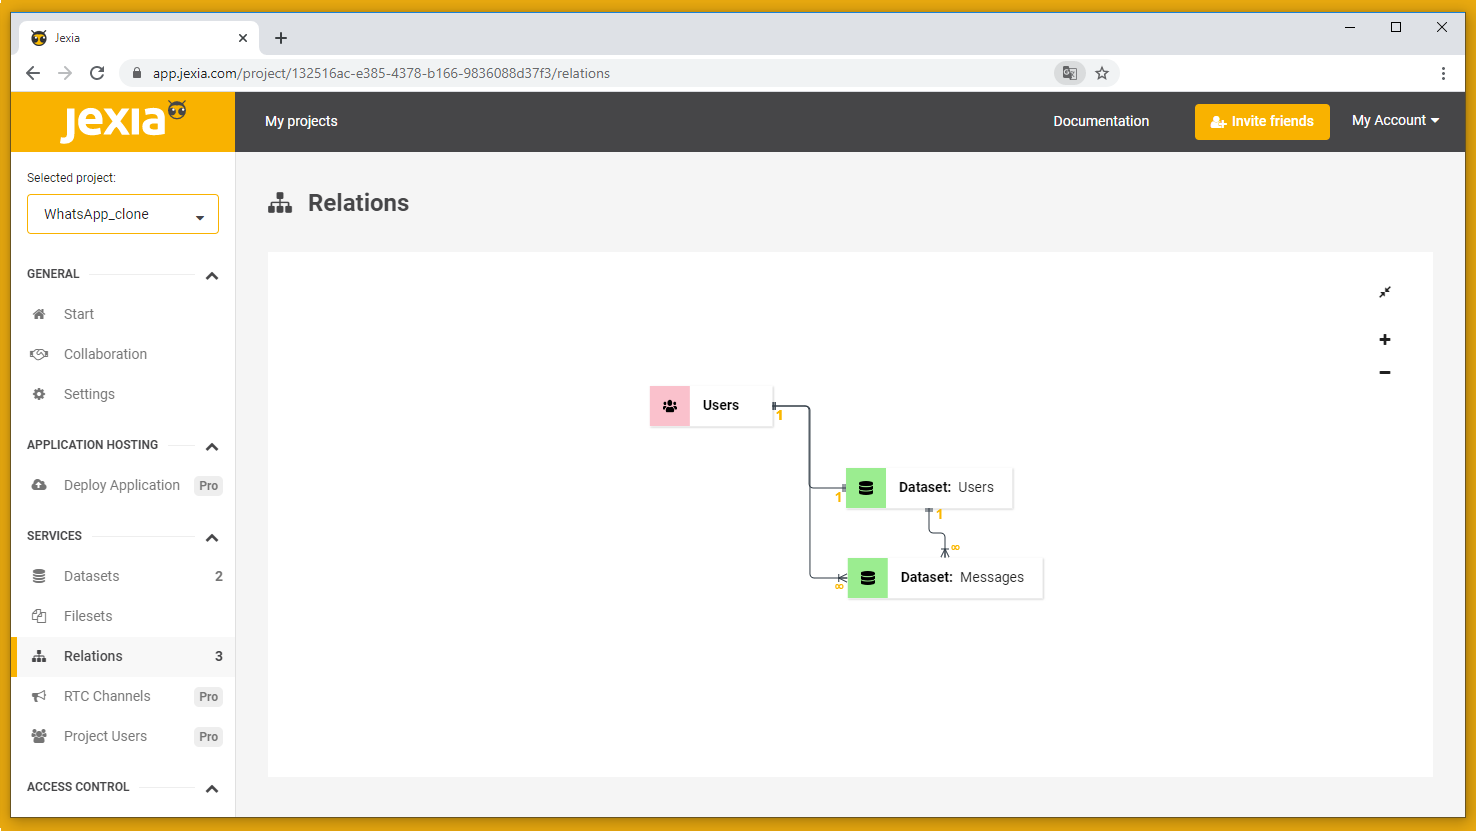Zoom in the diagram with plus
This screenshot has height=831, width=1476.
tap(1385, 340)
